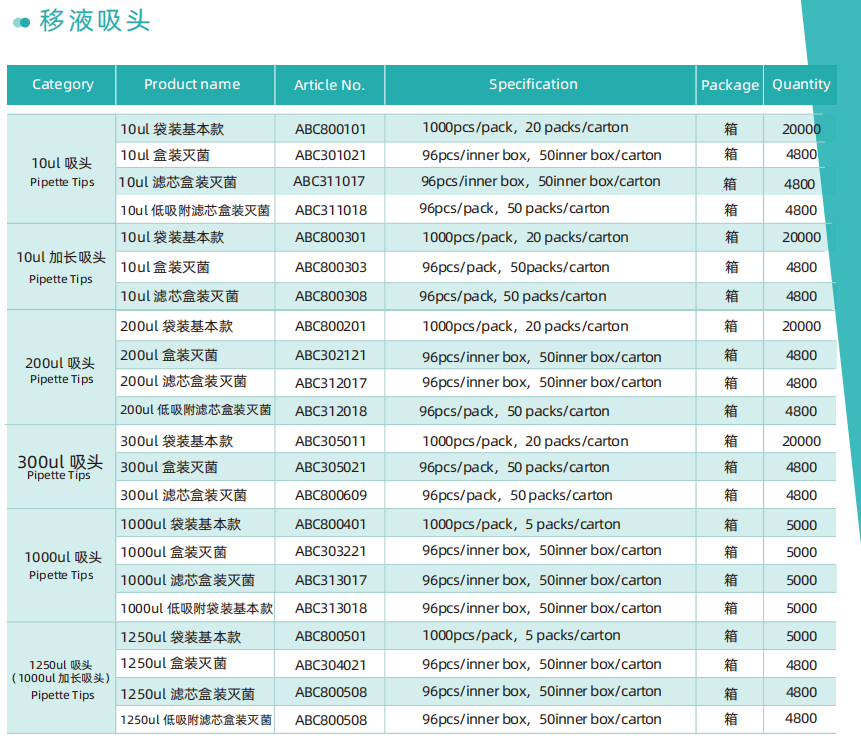Select the Package column header

click(x=729, y=85)
